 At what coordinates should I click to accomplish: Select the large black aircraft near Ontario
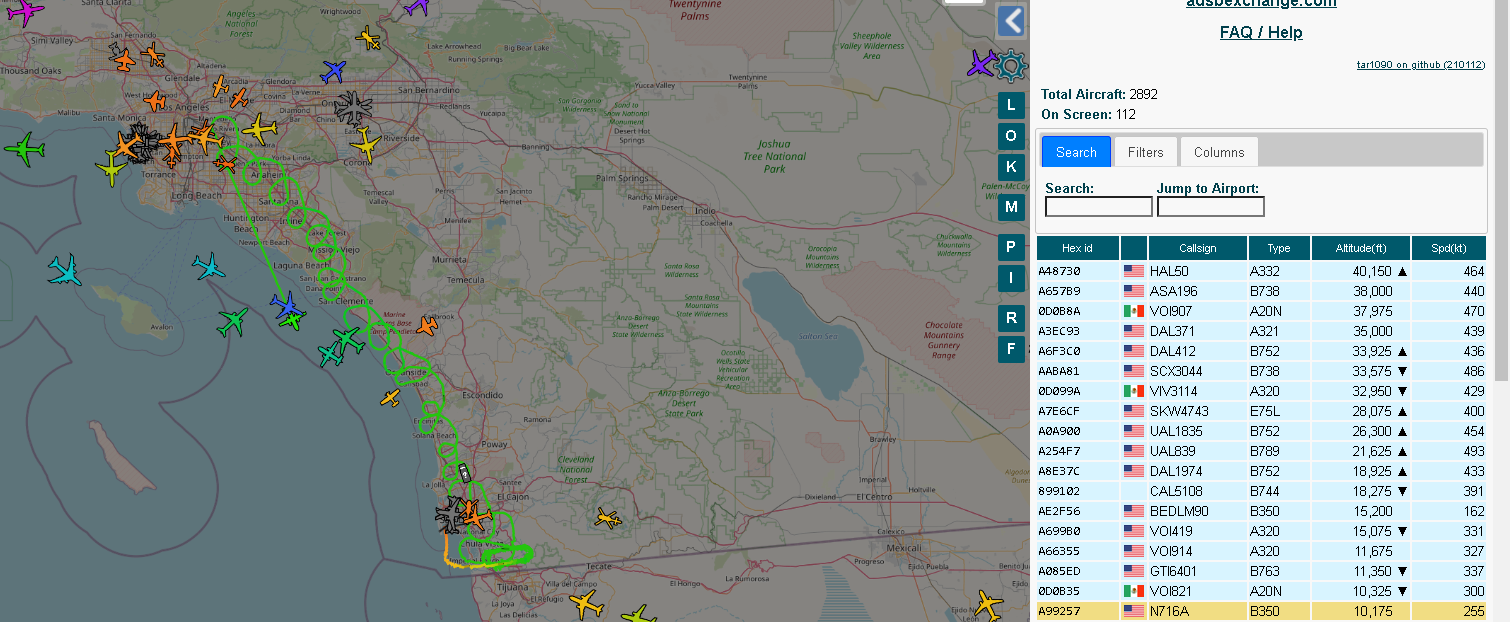[x=353, y=107]
